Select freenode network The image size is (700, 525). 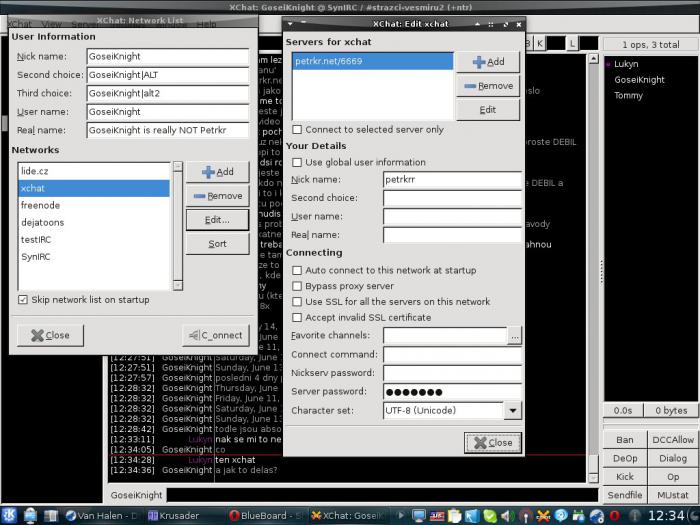(94, 205)
